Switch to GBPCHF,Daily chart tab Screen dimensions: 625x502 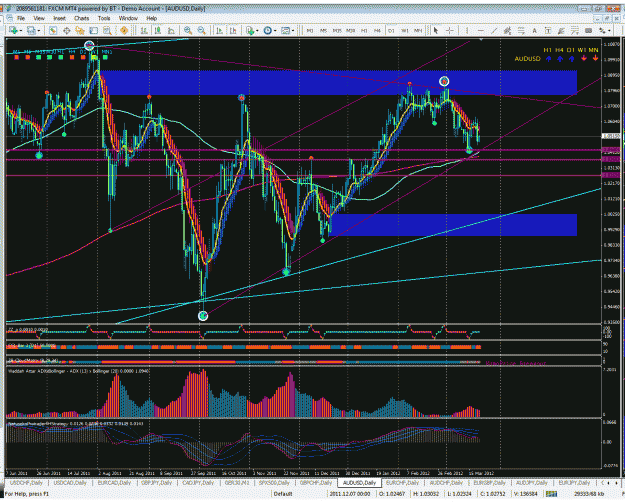(316, 483)
